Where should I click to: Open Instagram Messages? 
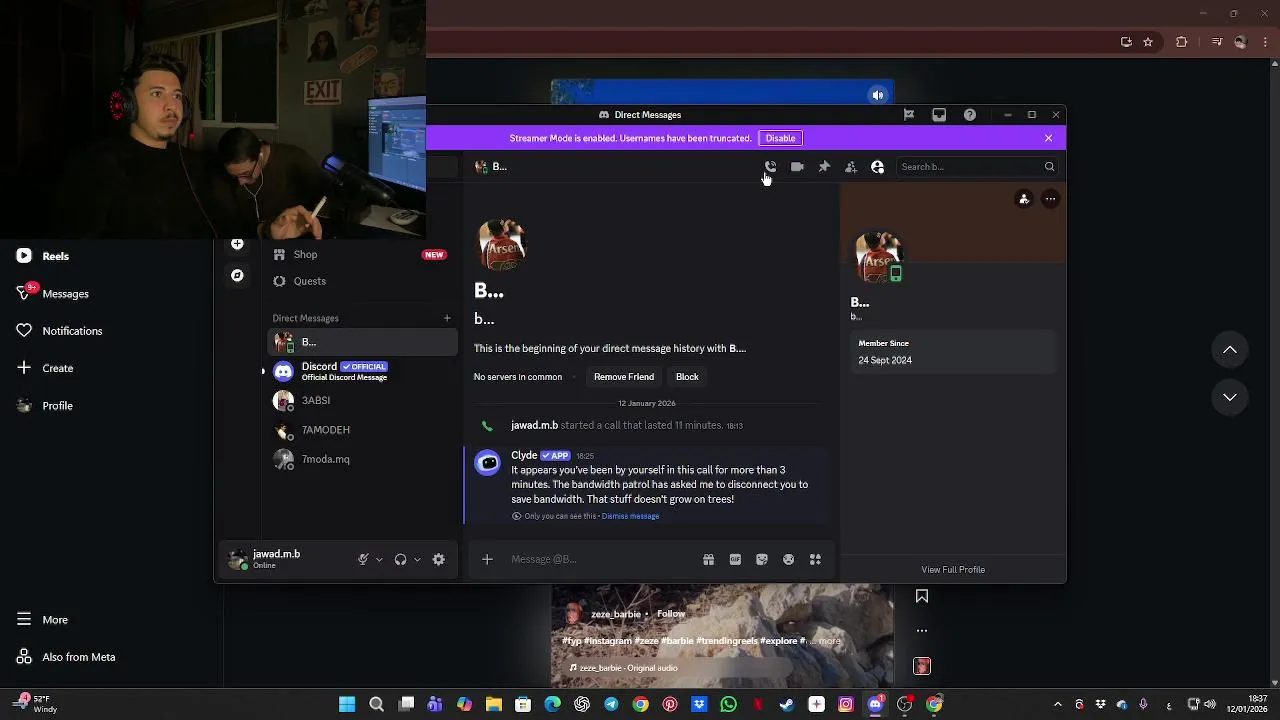pos(54,293)
